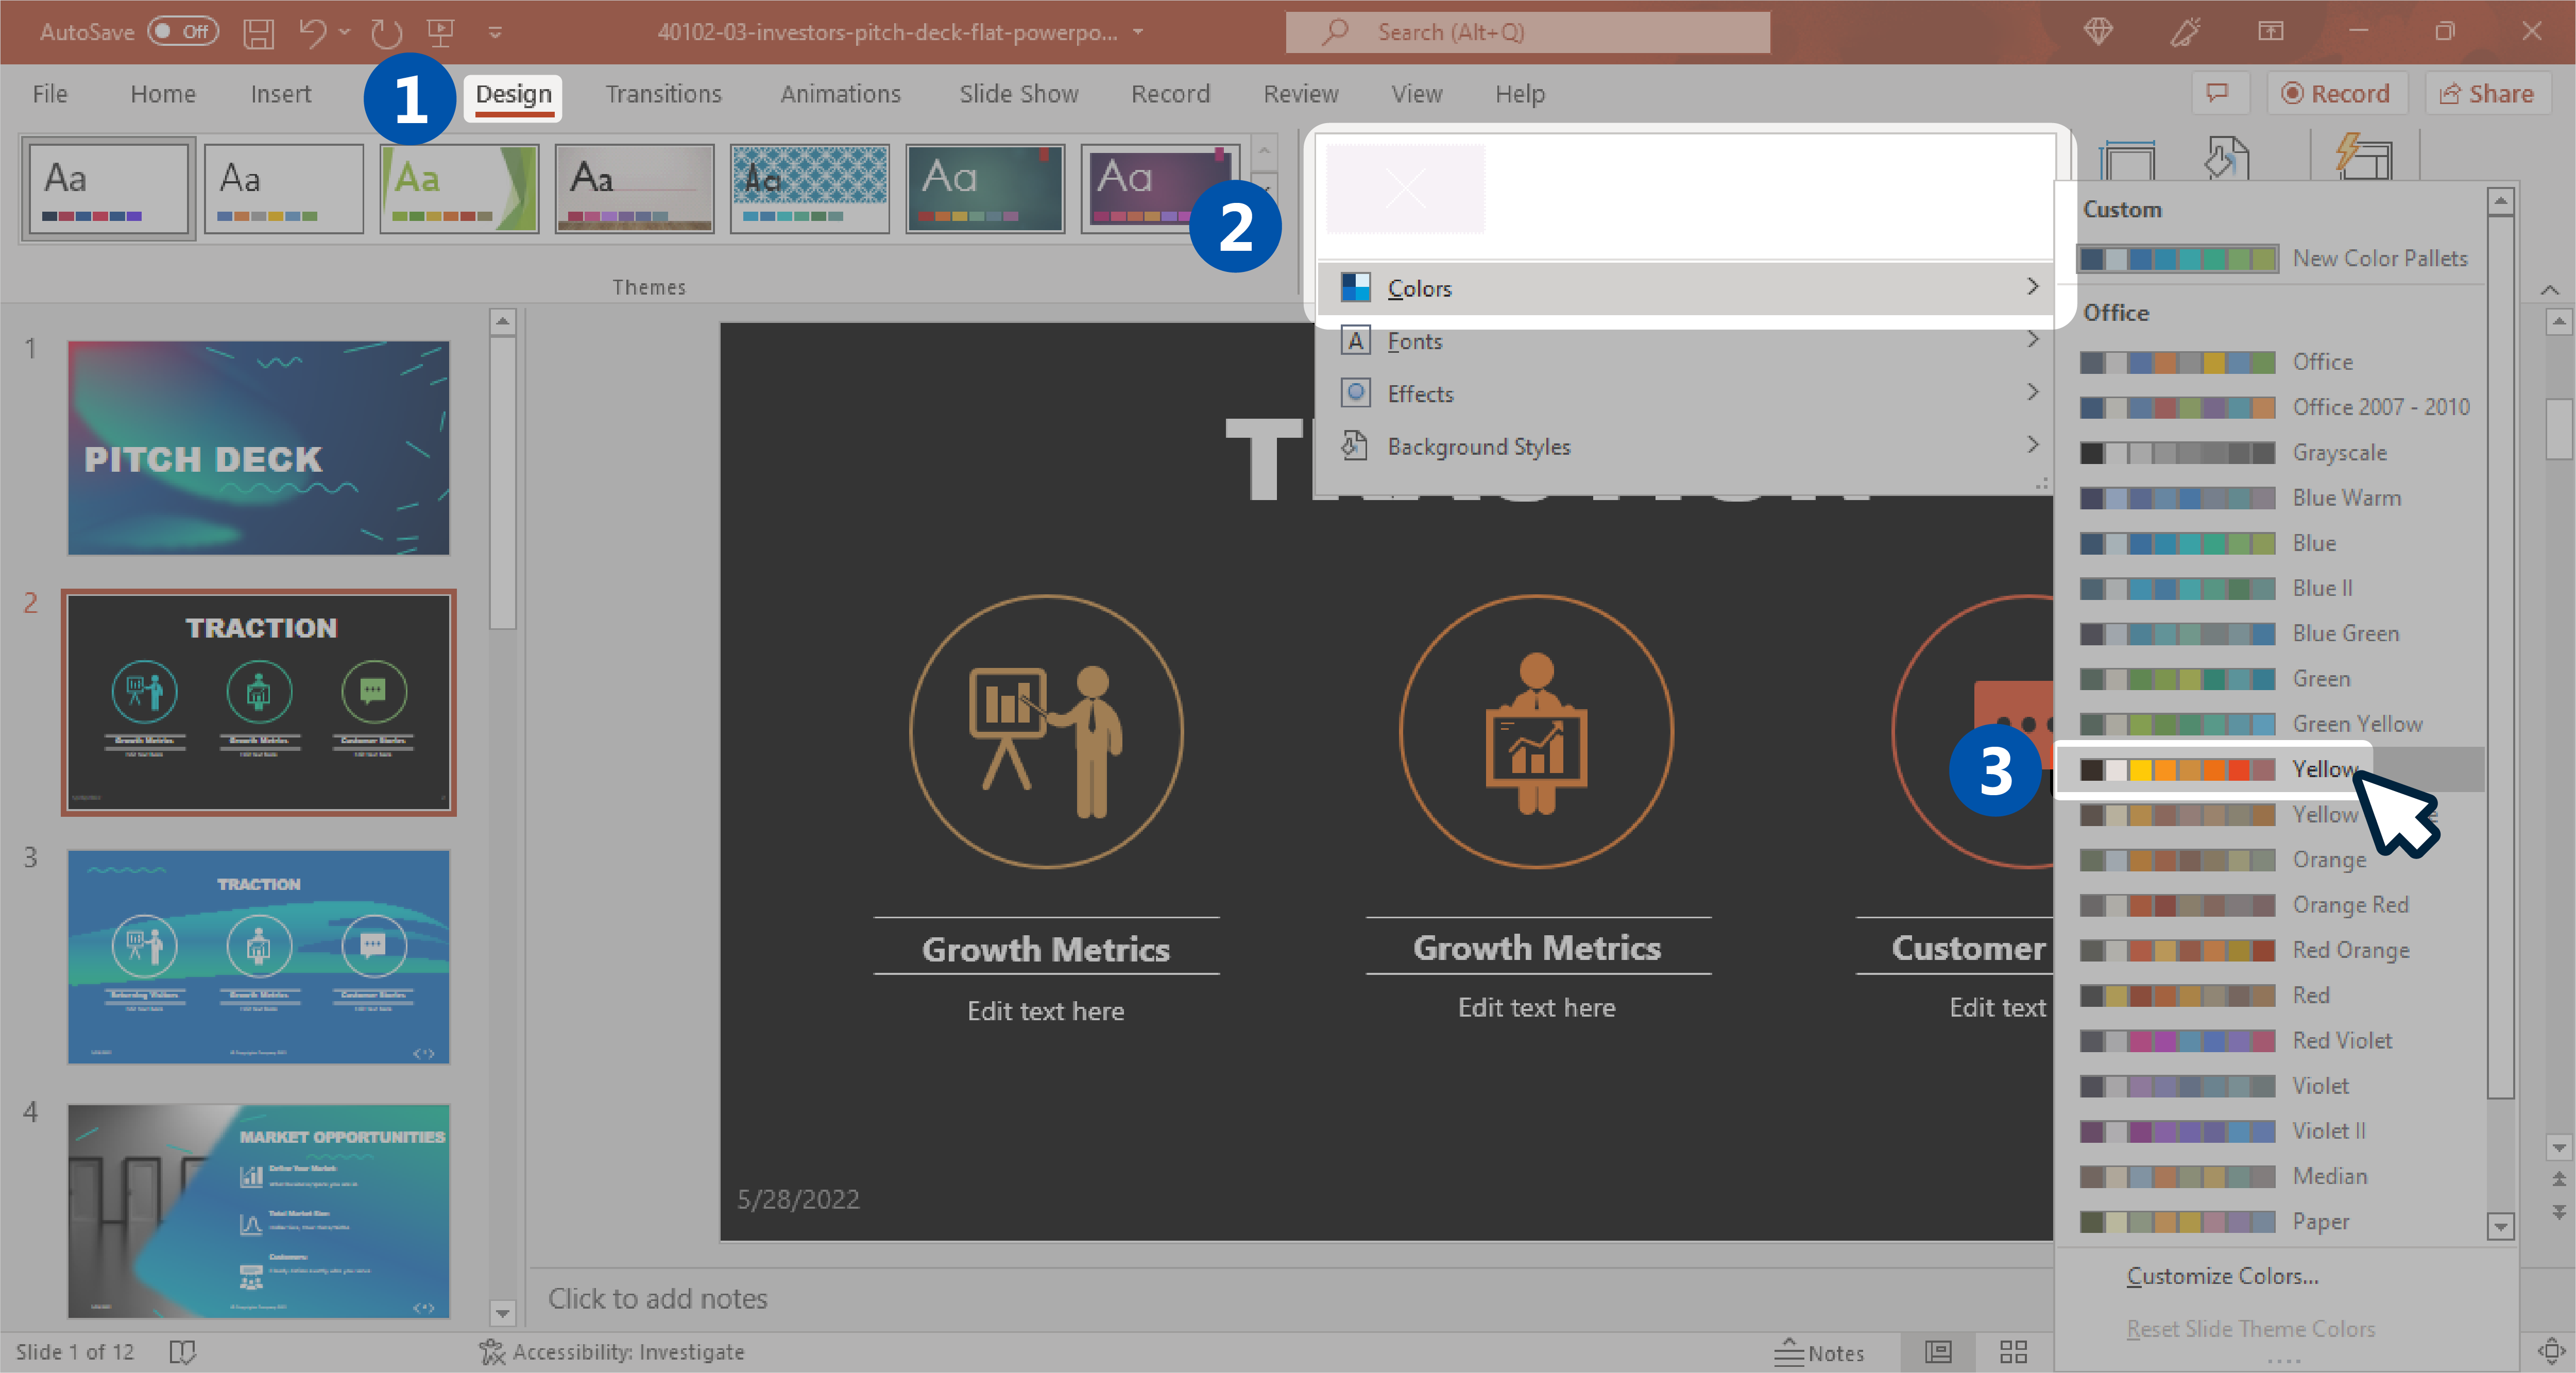Open the Designer pane icon

(2364, 155)
